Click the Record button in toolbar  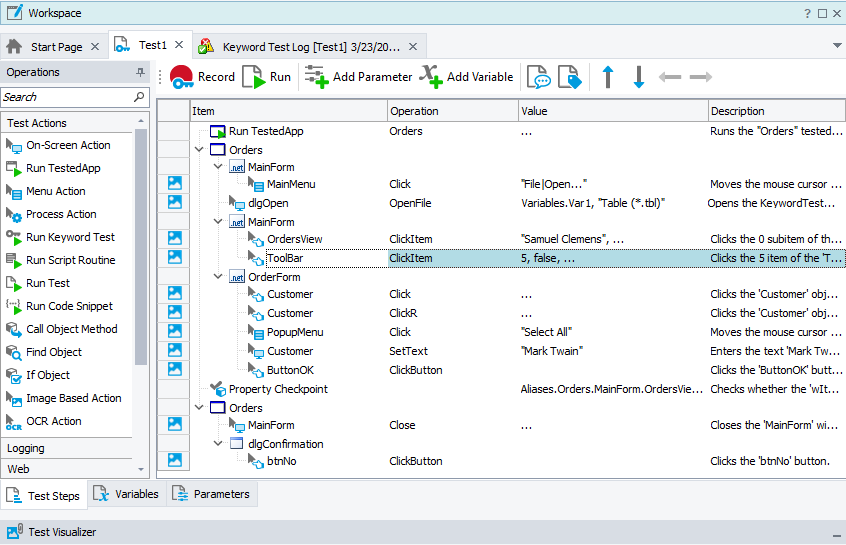[x=202, y=77]
